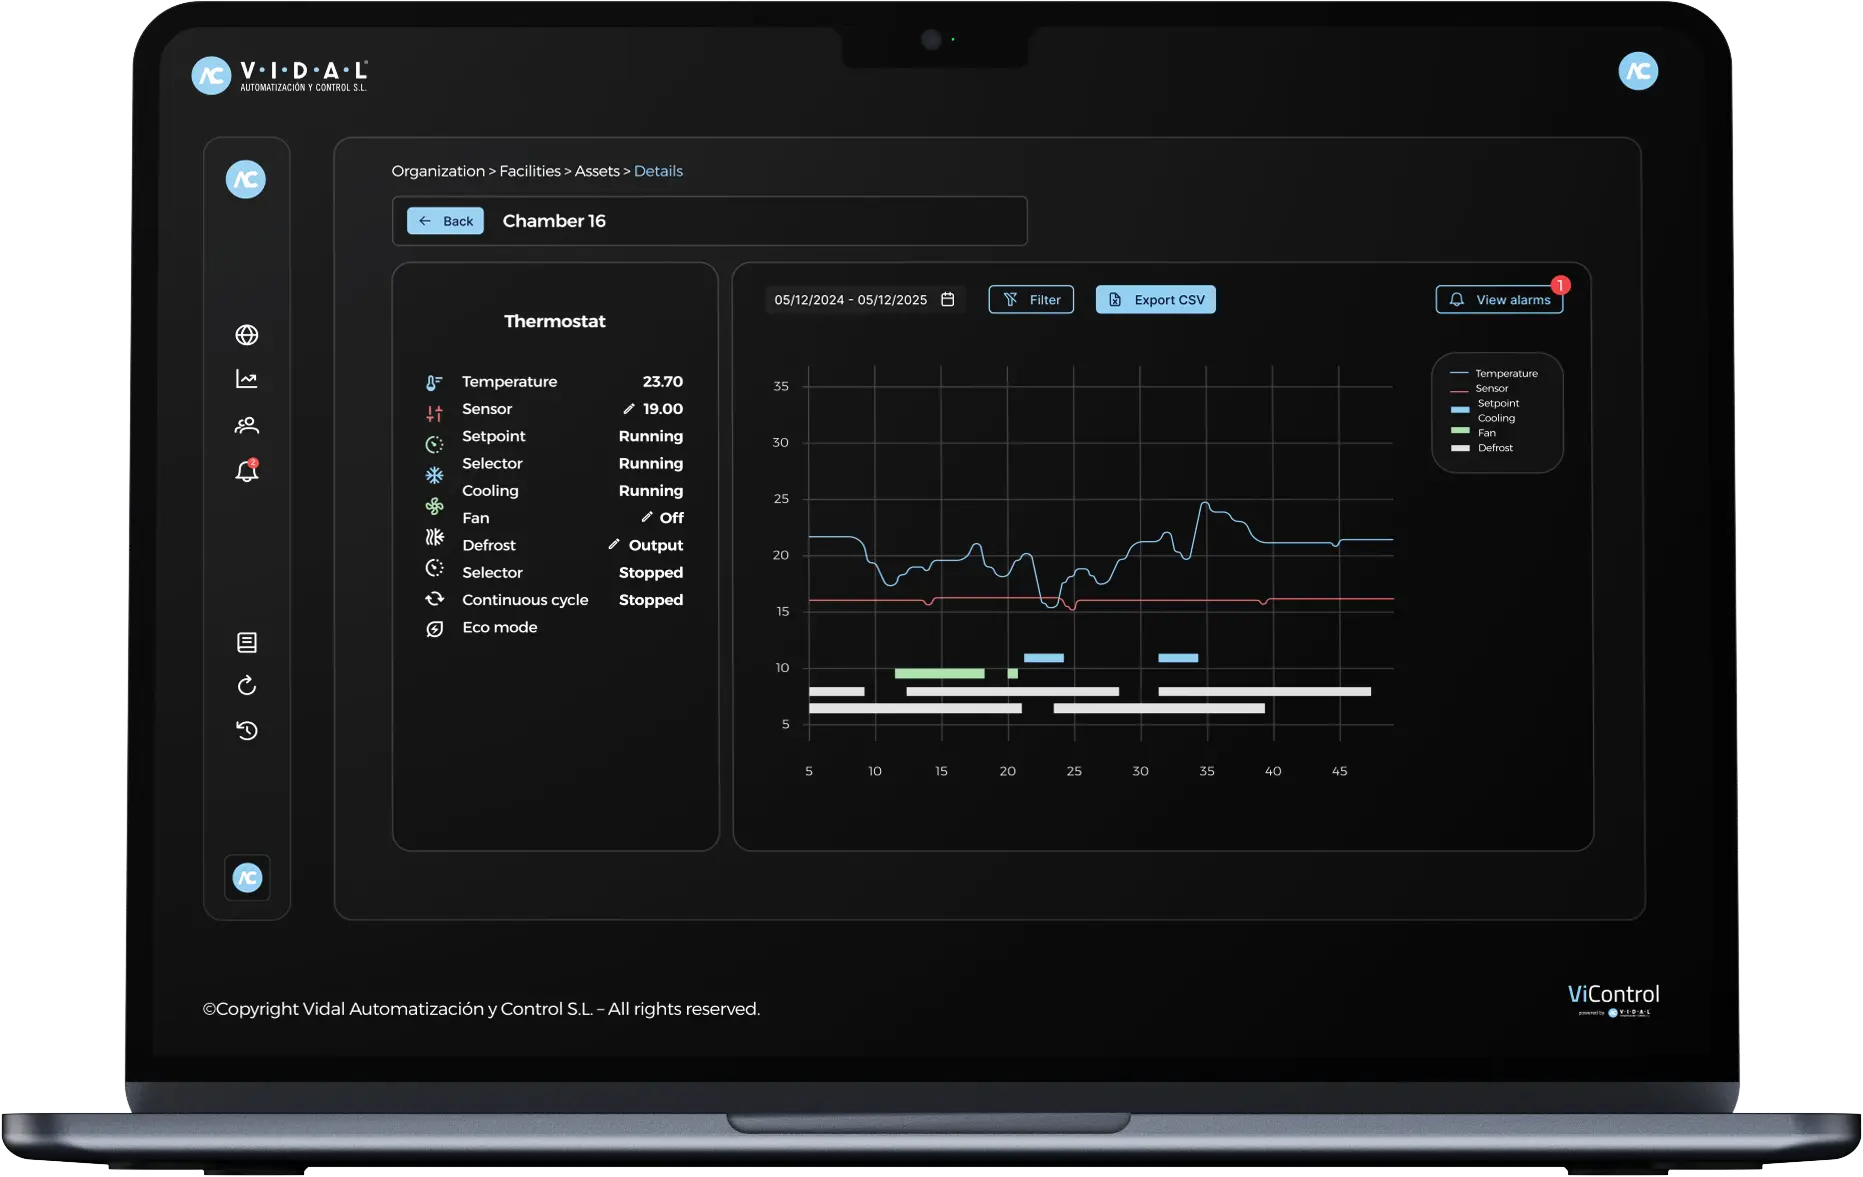This screenshot has height=1177, width=1863.
Task: Open the users management sidebar icon
Action: click(x=246, y=425)
